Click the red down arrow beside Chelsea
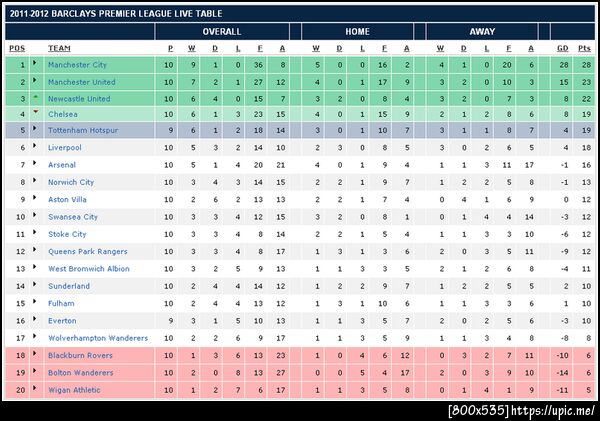This screenshot has height=421, width=600. point(37,114)
